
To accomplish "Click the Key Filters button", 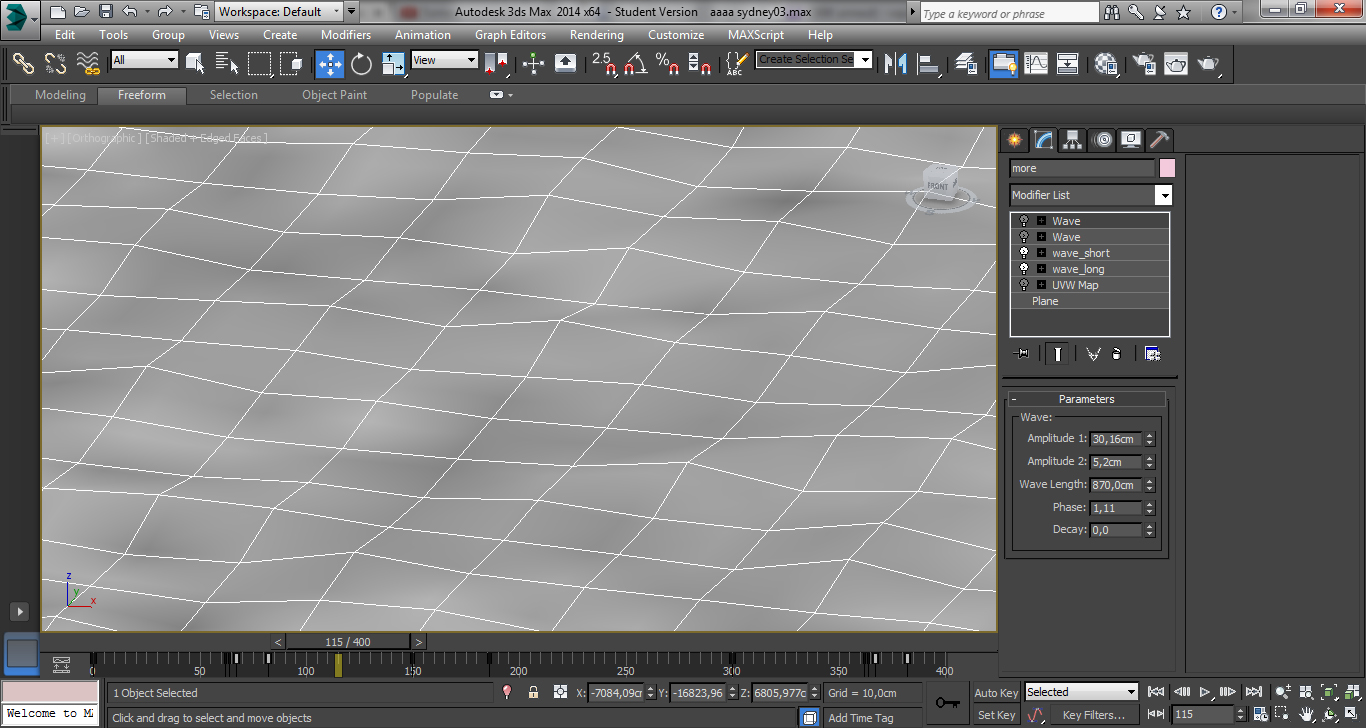I will tap(1093, 715).
